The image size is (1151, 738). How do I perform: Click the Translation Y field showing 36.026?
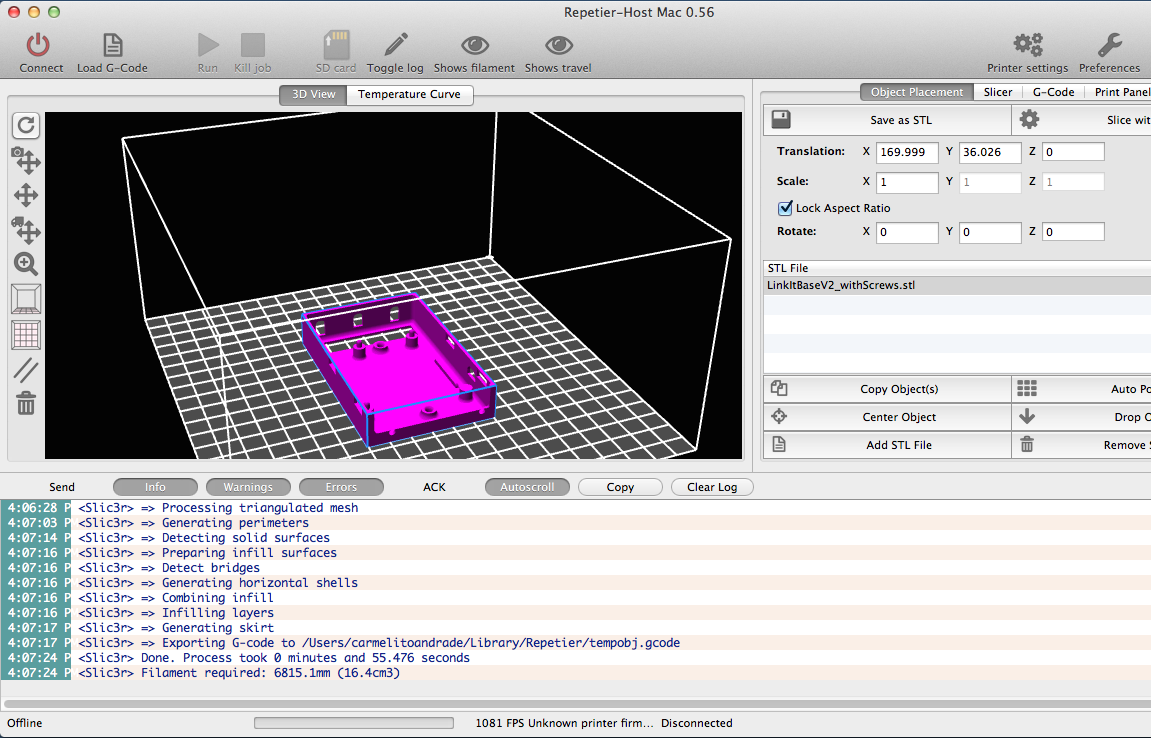click(x=990, y=152)
